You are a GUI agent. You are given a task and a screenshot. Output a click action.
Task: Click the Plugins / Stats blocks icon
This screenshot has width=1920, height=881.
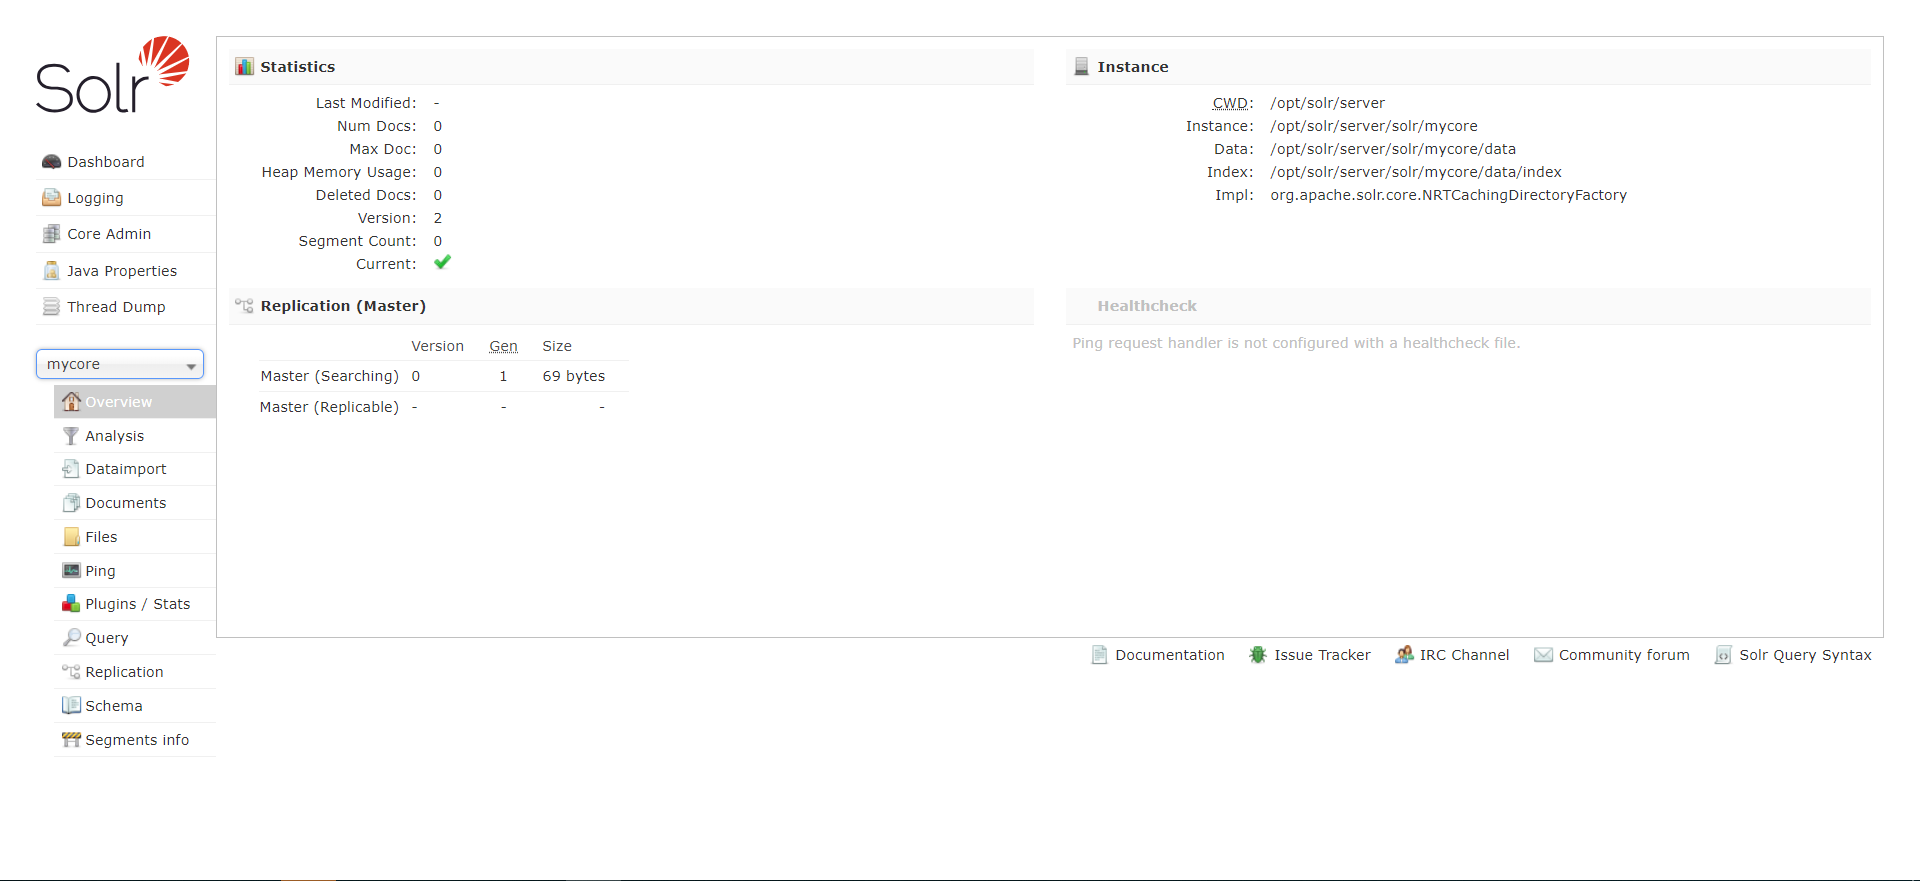71,604
